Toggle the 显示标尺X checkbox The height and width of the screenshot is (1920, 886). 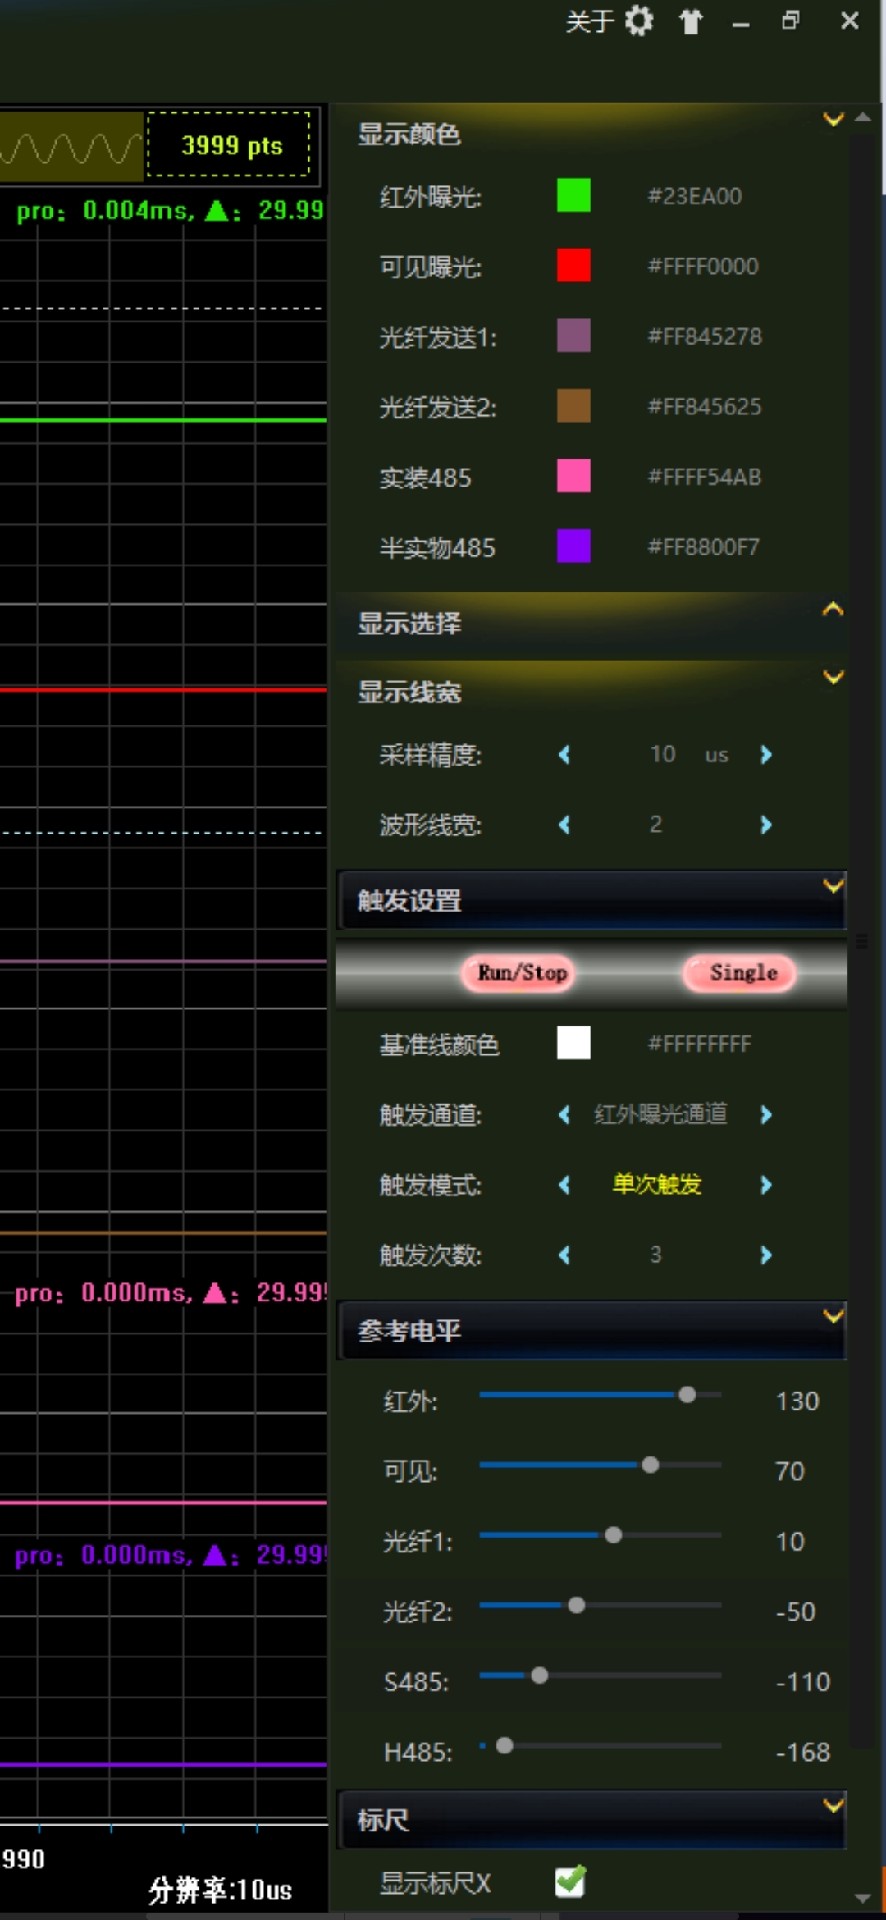click(x=571, y=1881)
